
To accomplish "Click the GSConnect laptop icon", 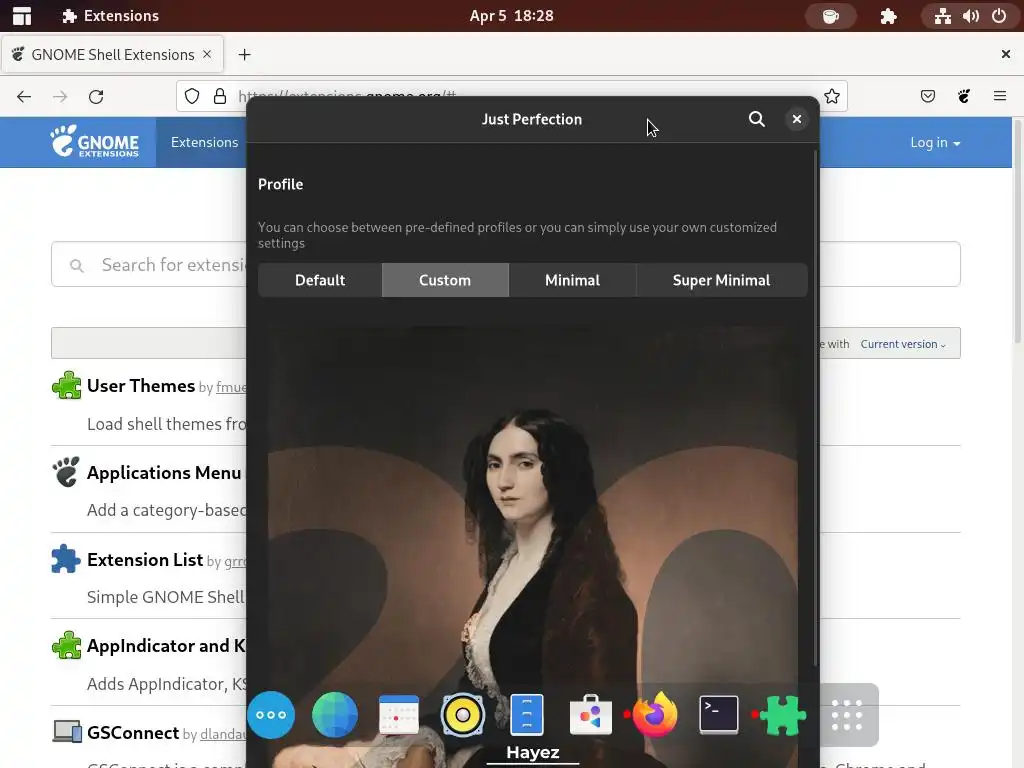I will point(67,732).
